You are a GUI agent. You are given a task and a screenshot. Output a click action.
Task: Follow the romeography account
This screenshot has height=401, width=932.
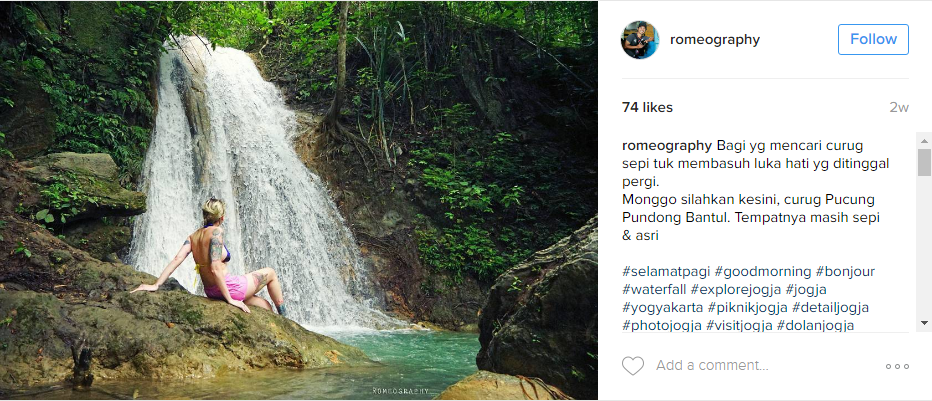click(x=873, y=40)
